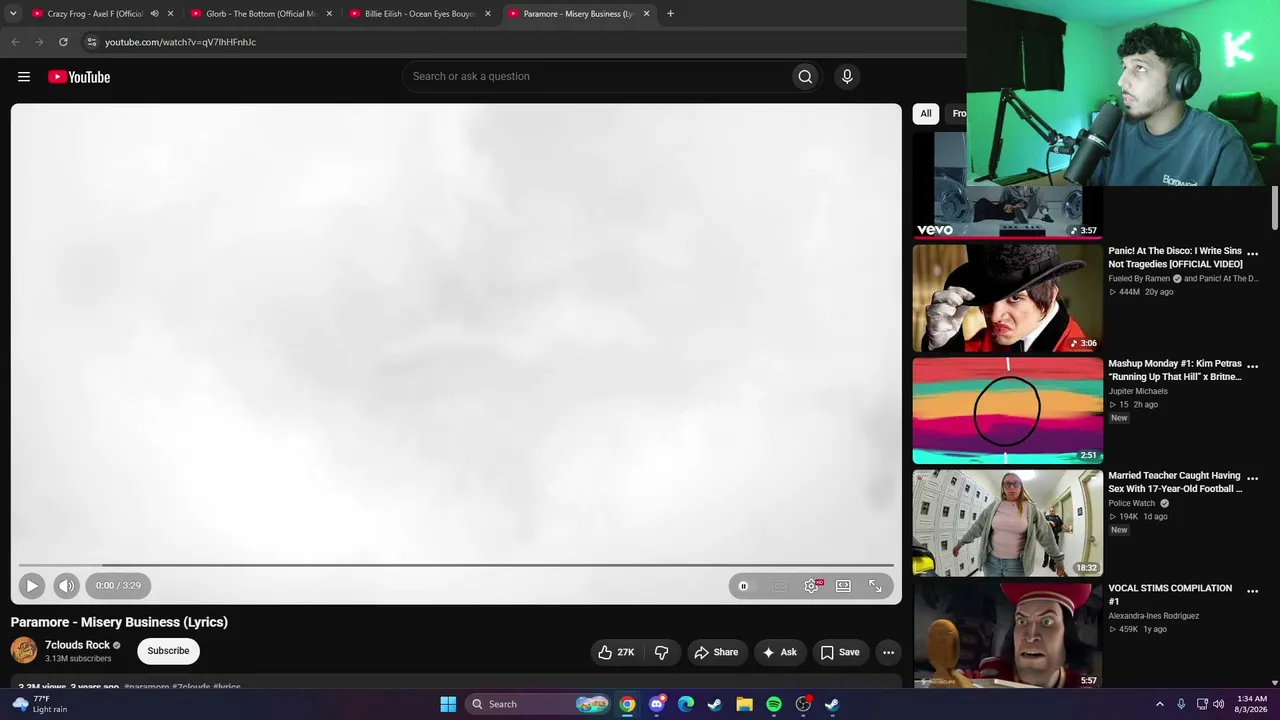Open Google Chrome from the taskbar
This screenshot has height=720, width=1280.
pos(627,704)
